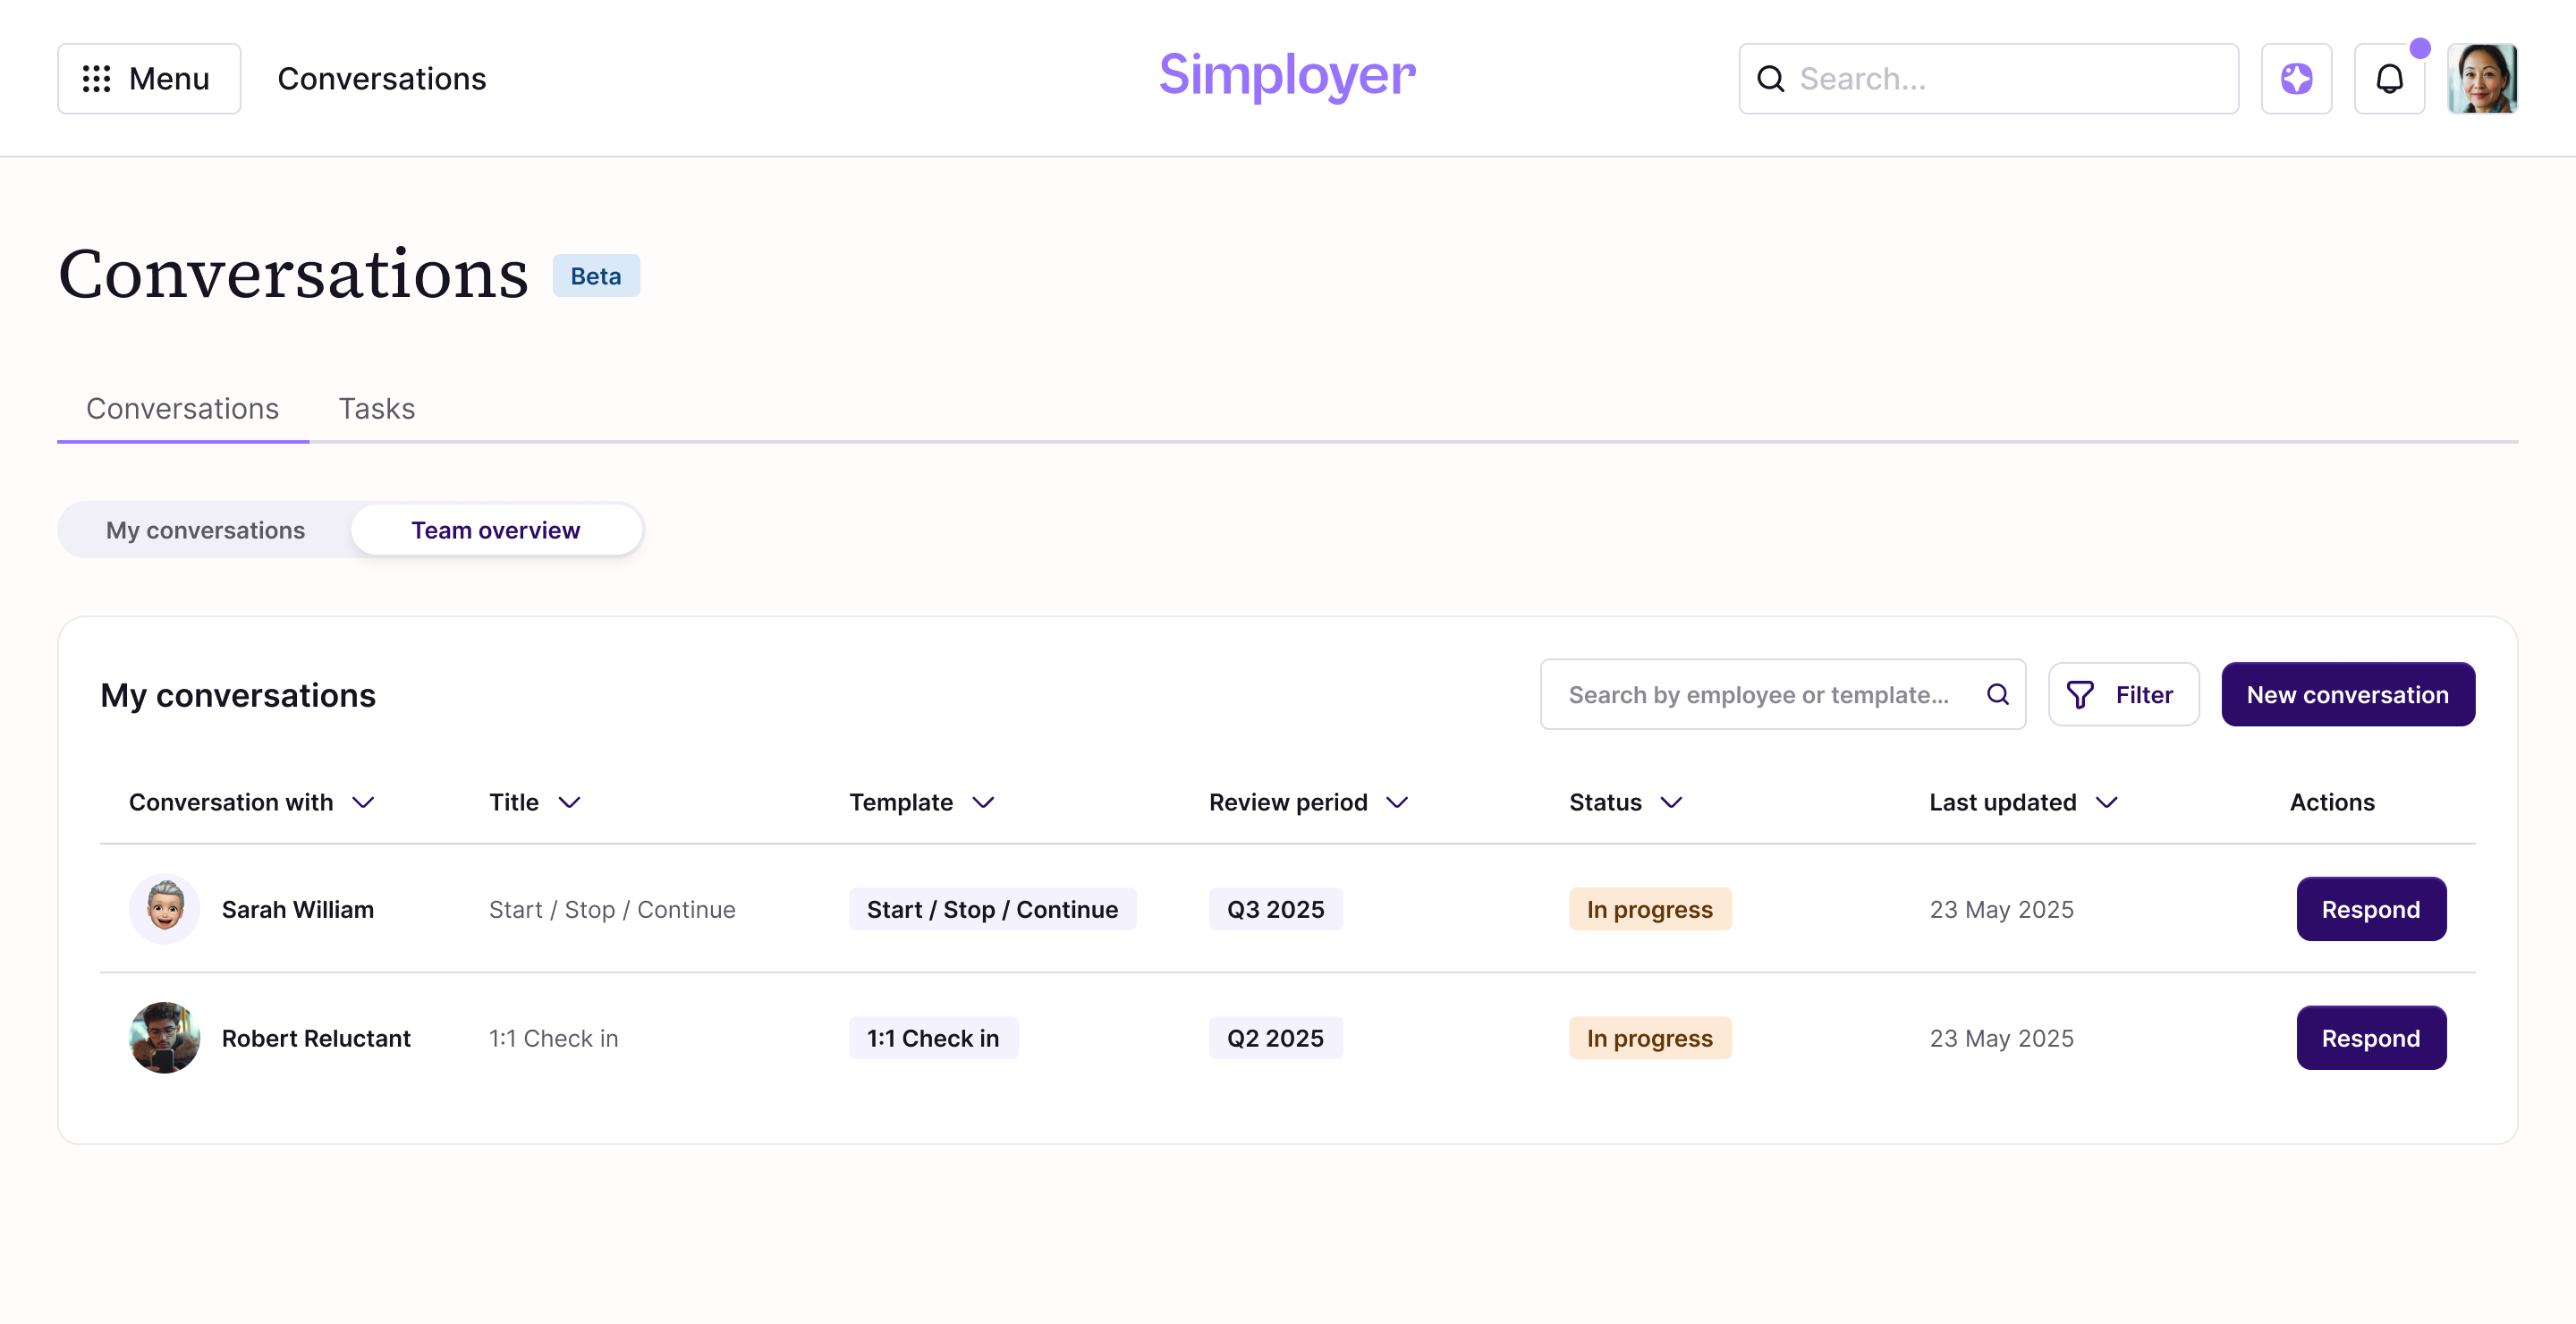Viewport: 2576px width, 1324px height.
Task: Click Robert Reluctant's avatar photo
Action: pos(164,1037)
